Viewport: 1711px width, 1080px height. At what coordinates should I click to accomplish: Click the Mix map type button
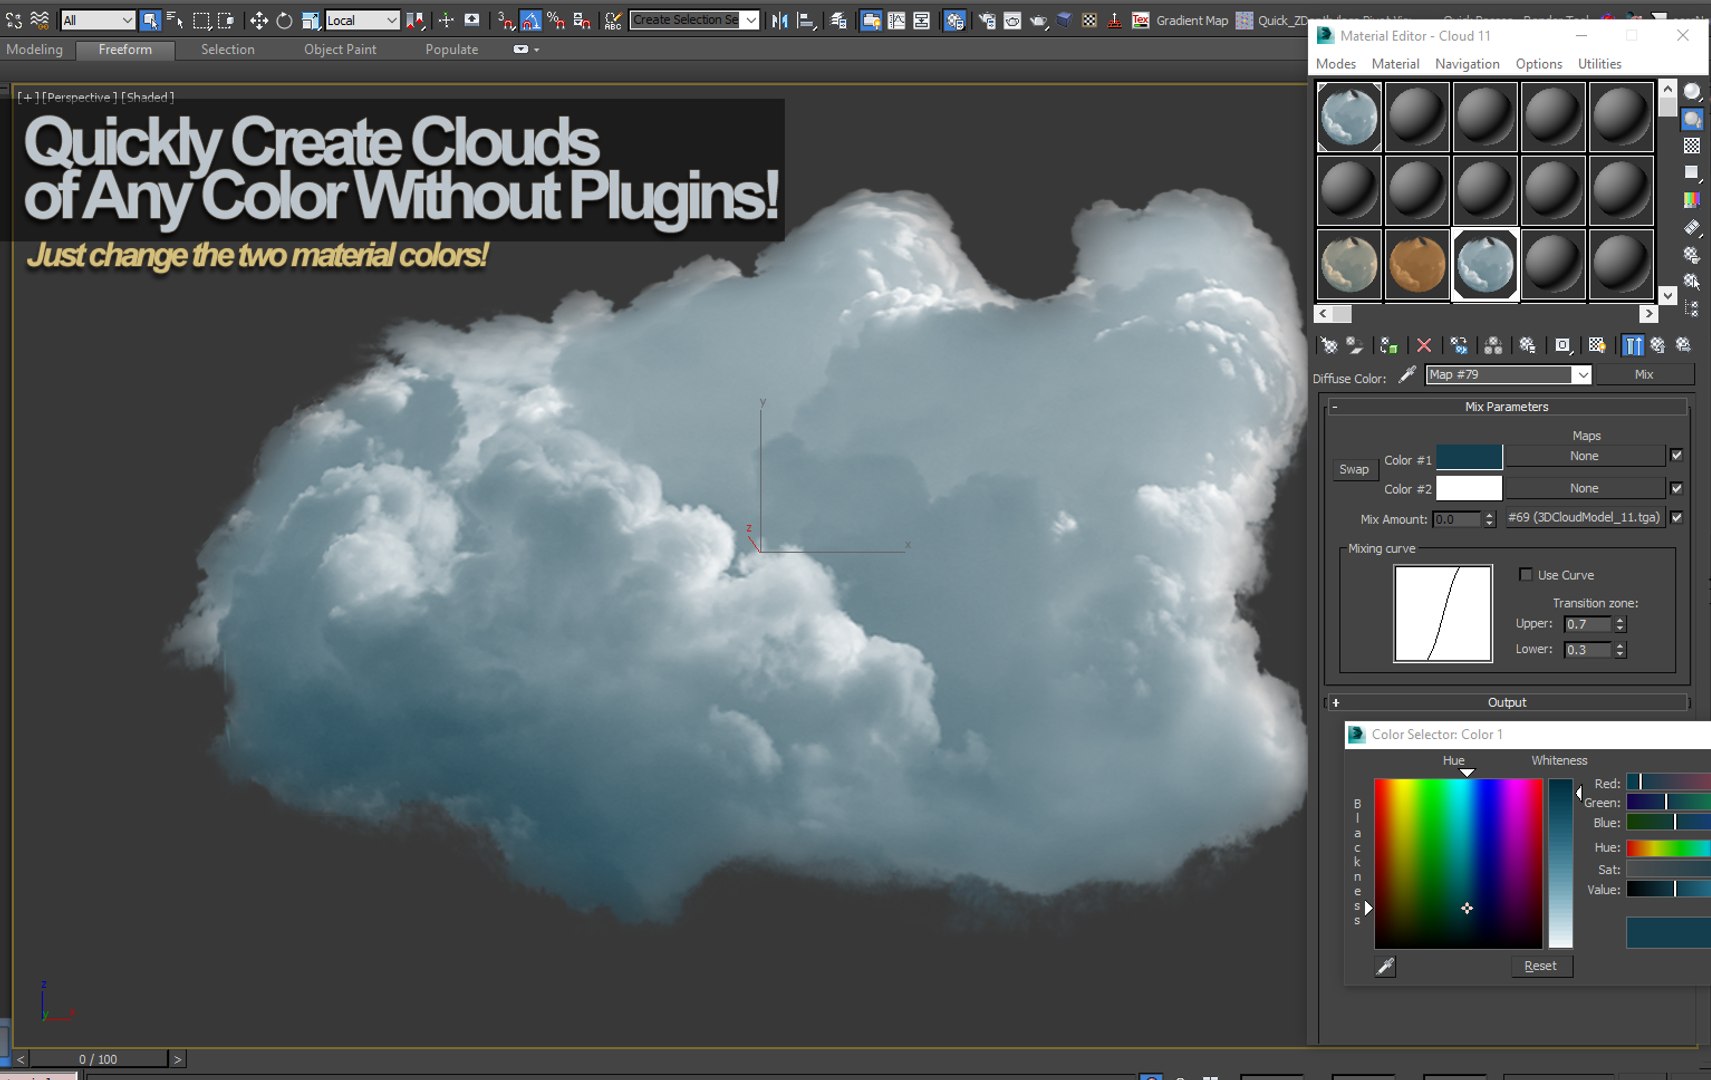point(1644,375)
